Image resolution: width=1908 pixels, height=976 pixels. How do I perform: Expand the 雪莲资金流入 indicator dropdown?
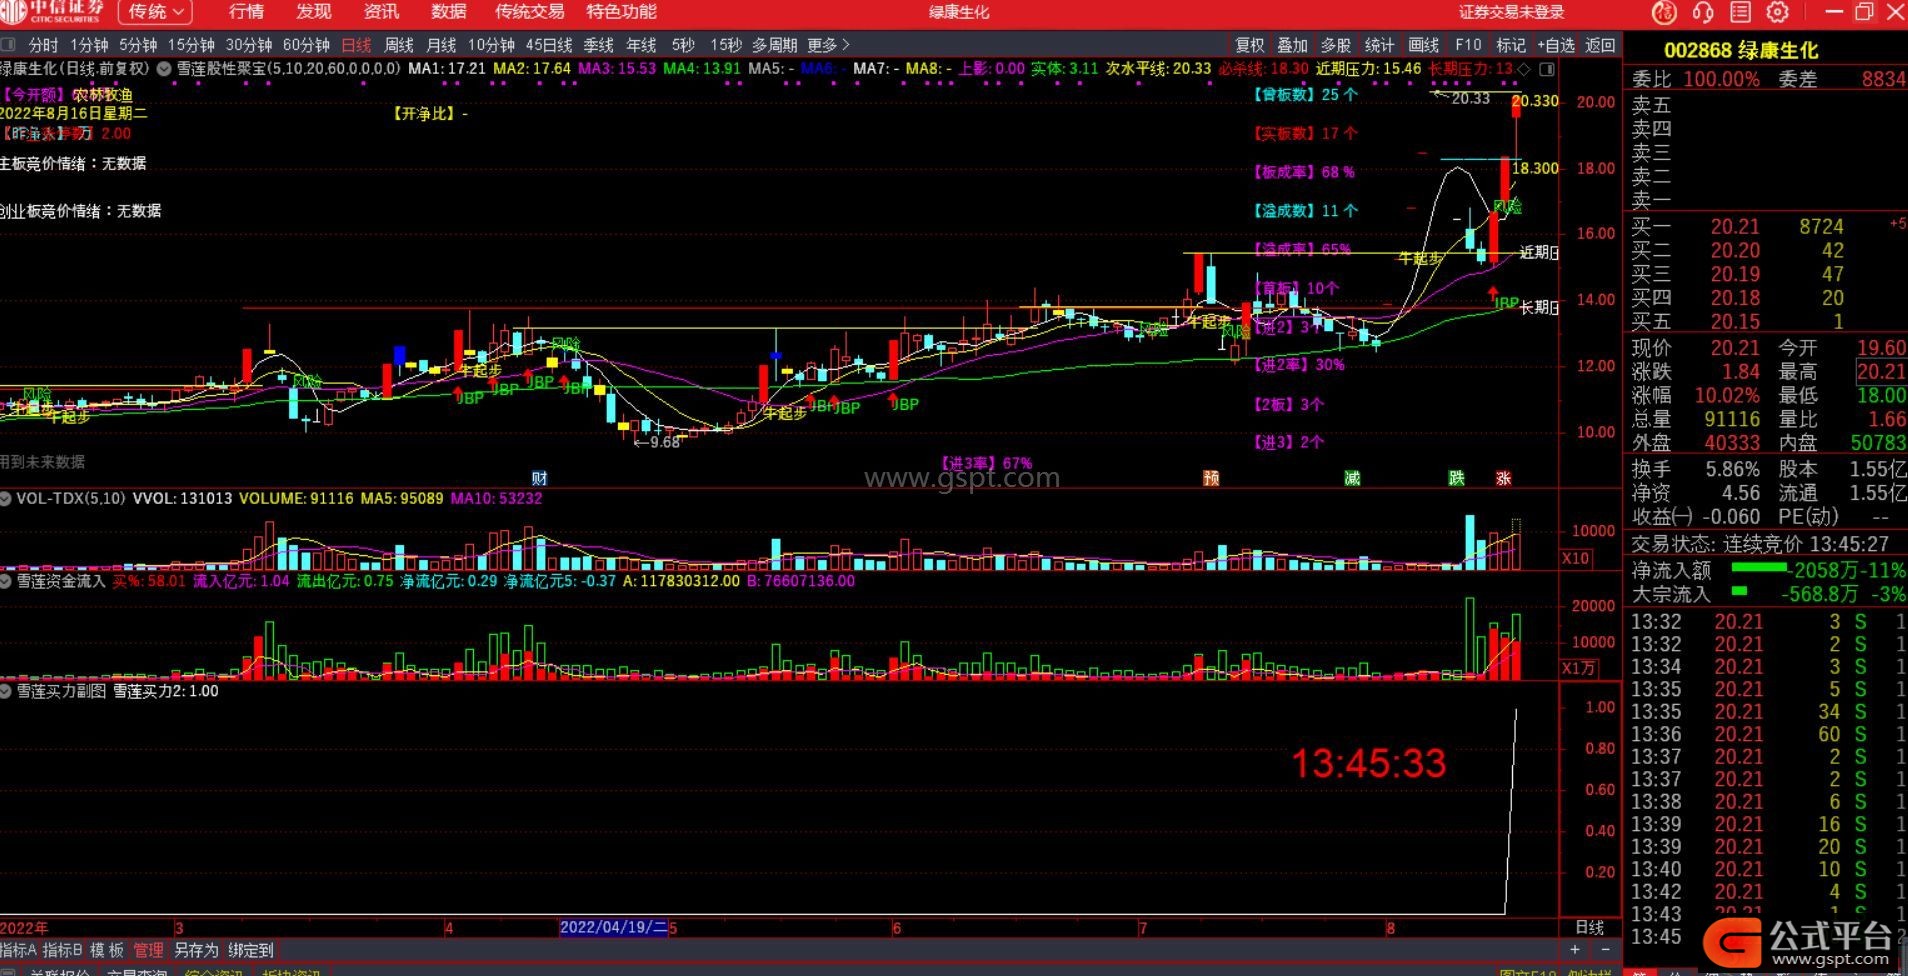[x=6, y=580]
